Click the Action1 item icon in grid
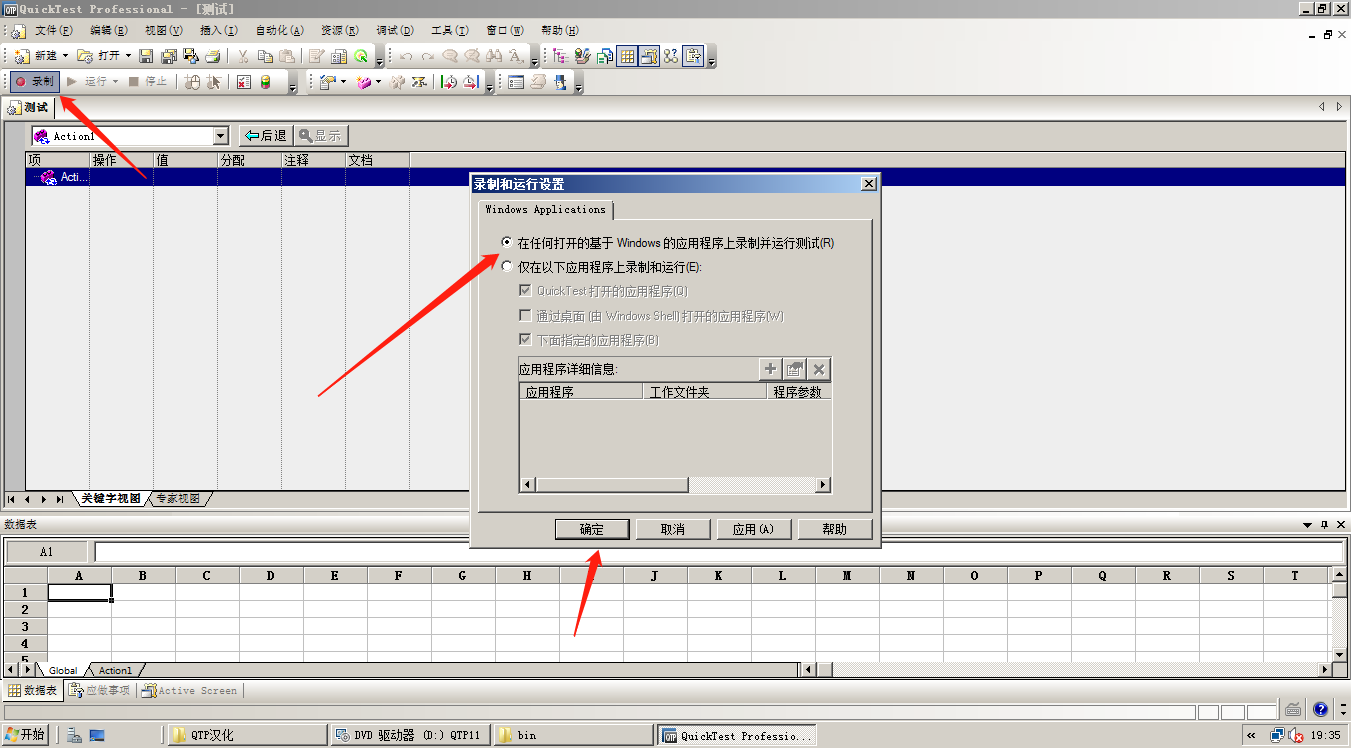Screen dimensions: 1351x748 pos(48,177)
